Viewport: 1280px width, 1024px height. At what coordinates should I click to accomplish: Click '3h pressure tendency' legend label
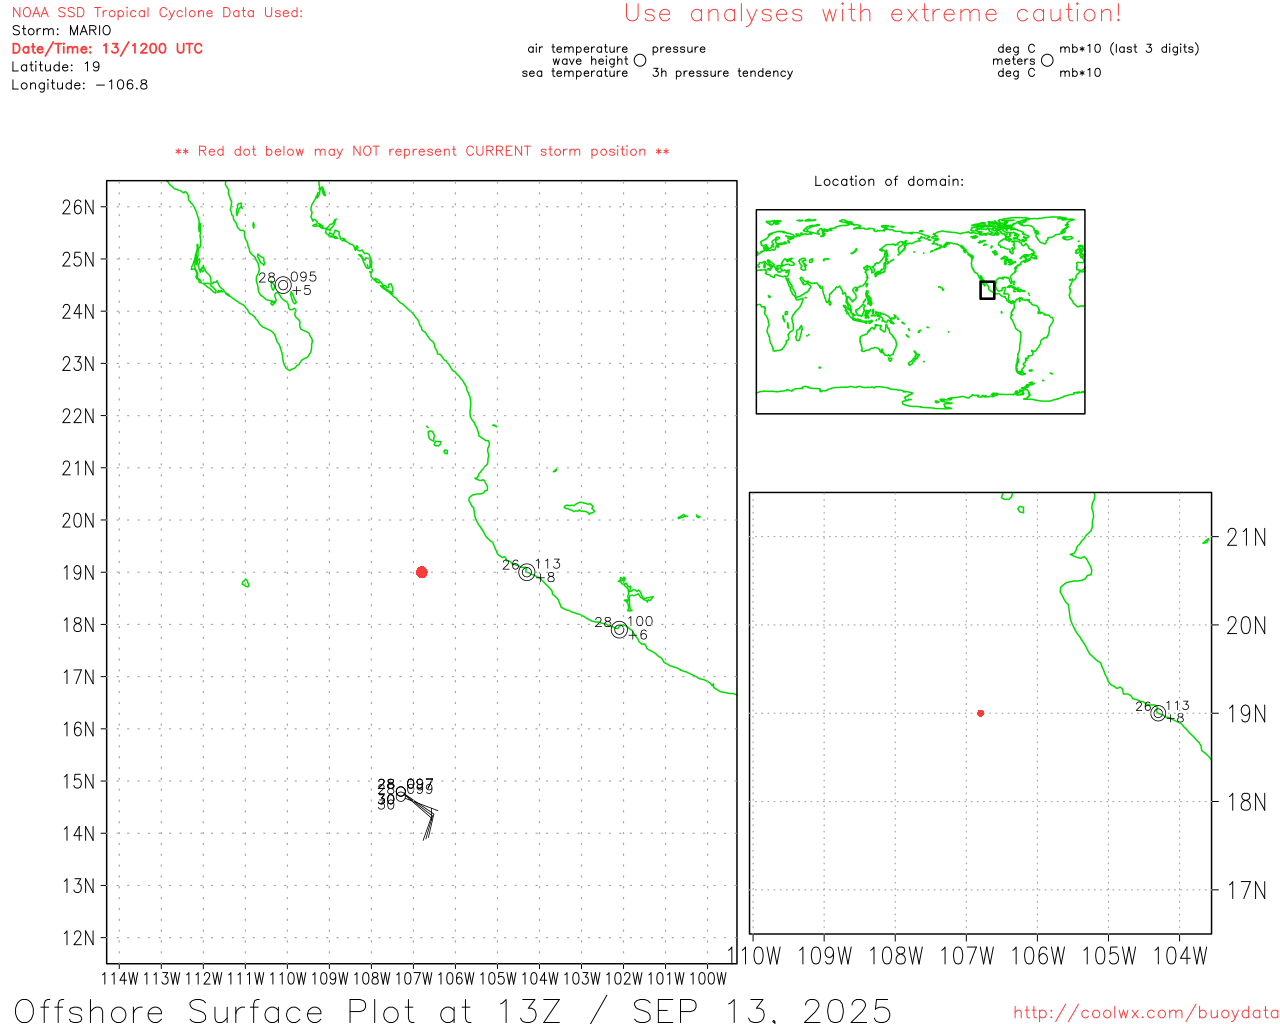pos(722,73)
